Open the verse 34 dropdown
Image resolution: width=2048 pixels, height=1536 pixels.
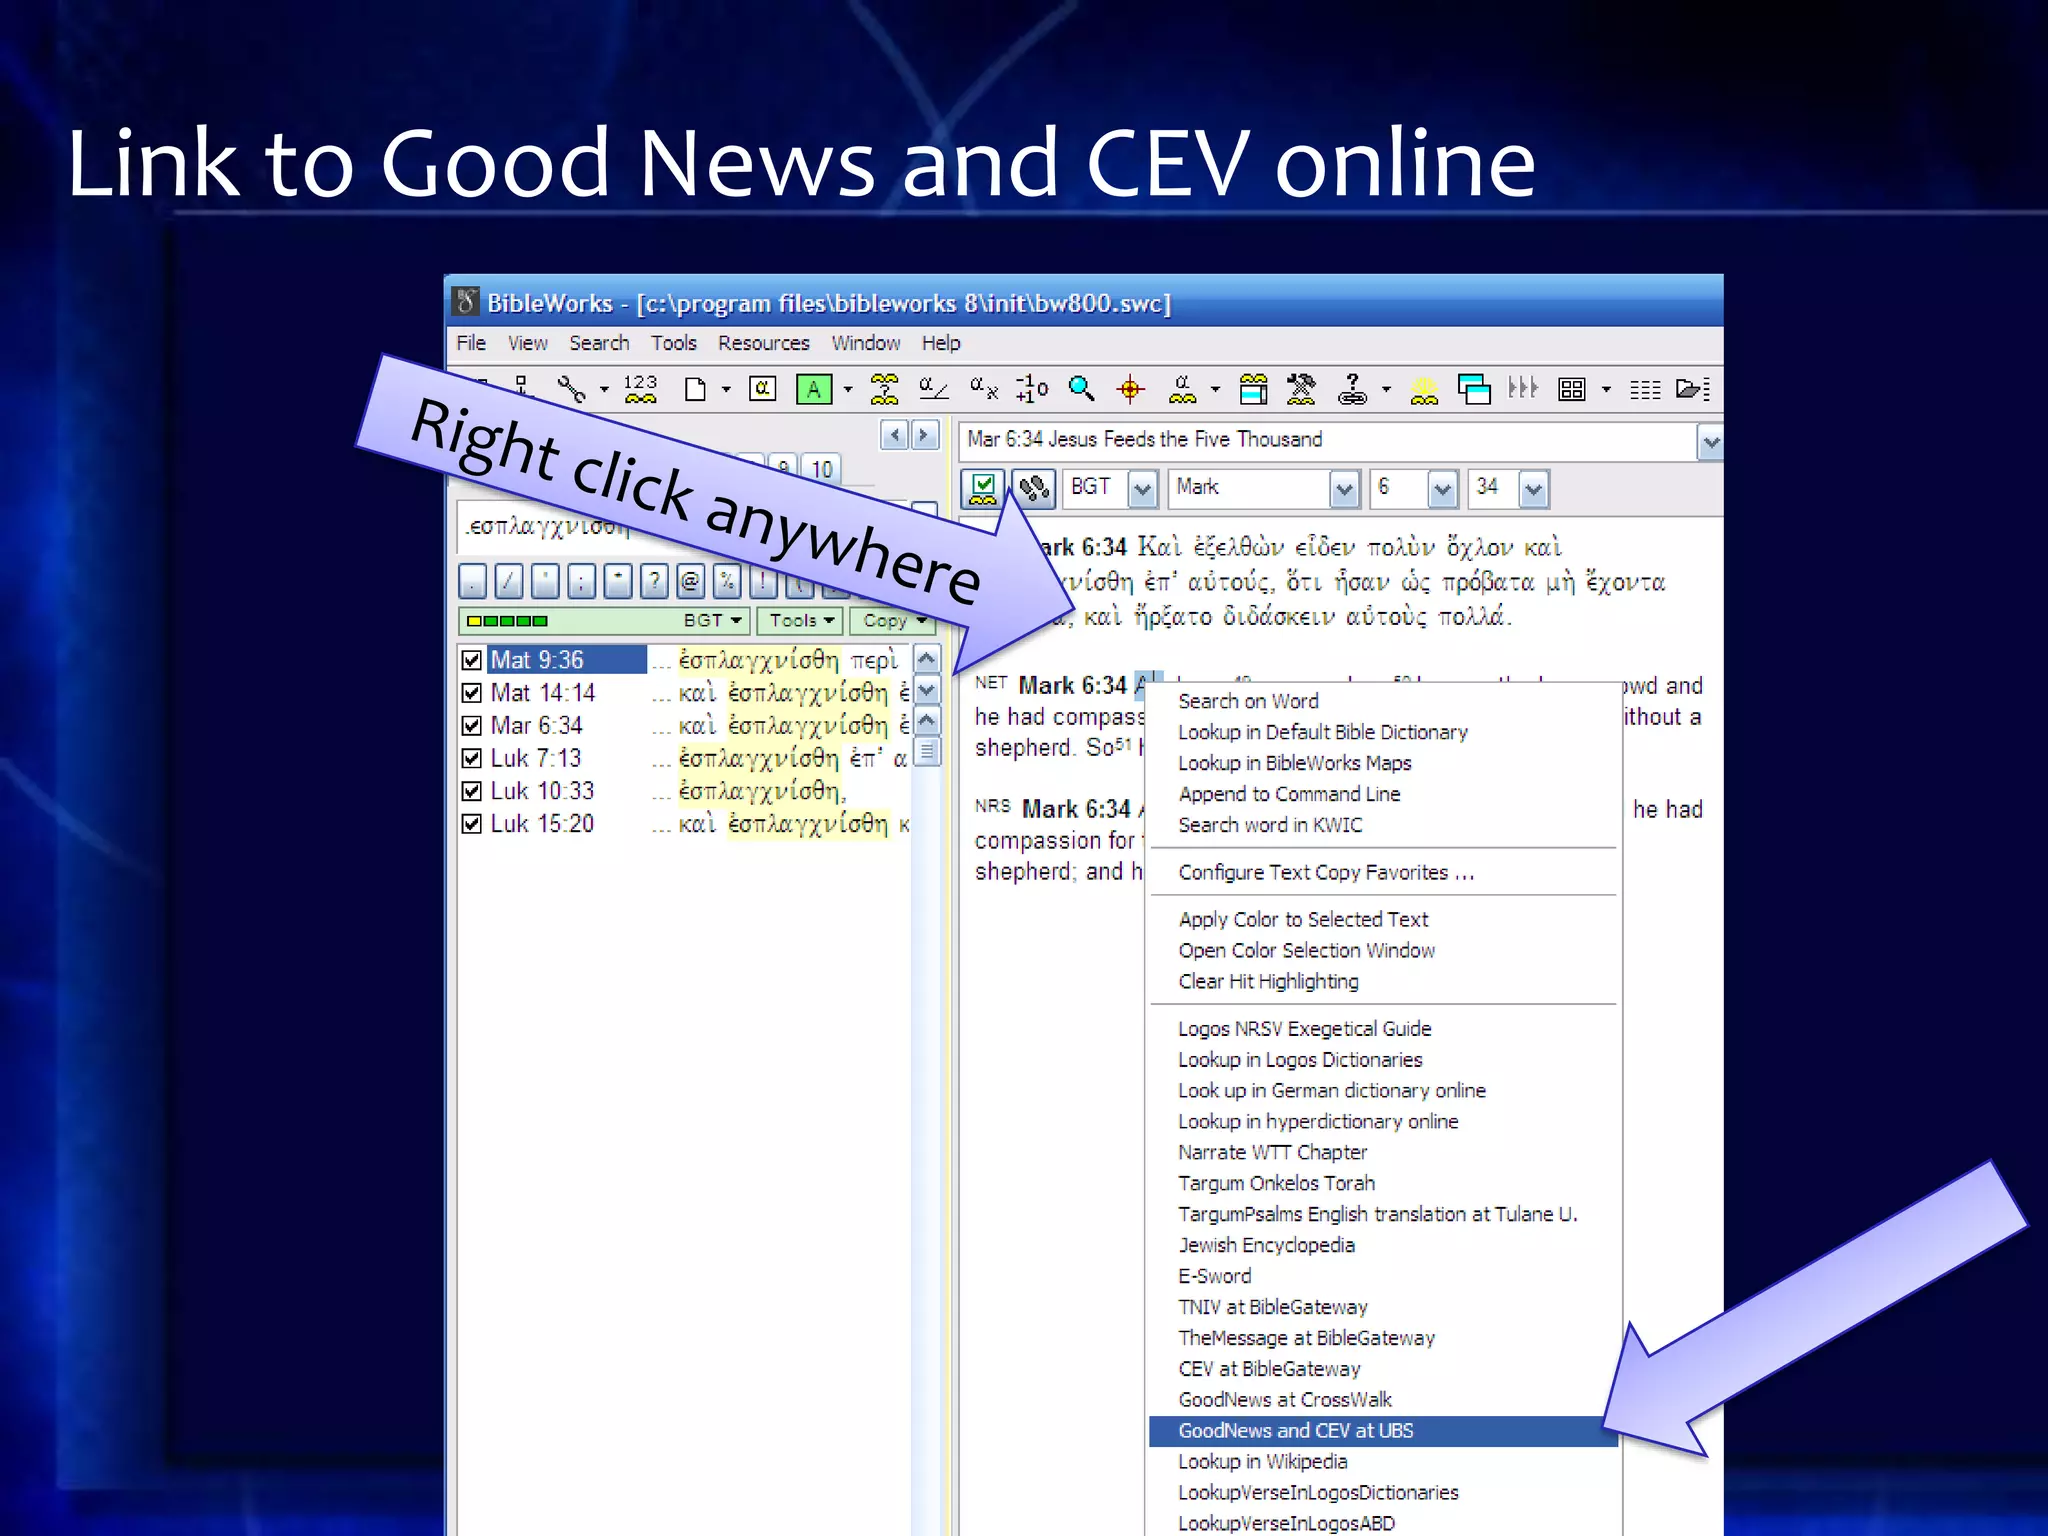pyautogui.click(x=1534, y=490)
